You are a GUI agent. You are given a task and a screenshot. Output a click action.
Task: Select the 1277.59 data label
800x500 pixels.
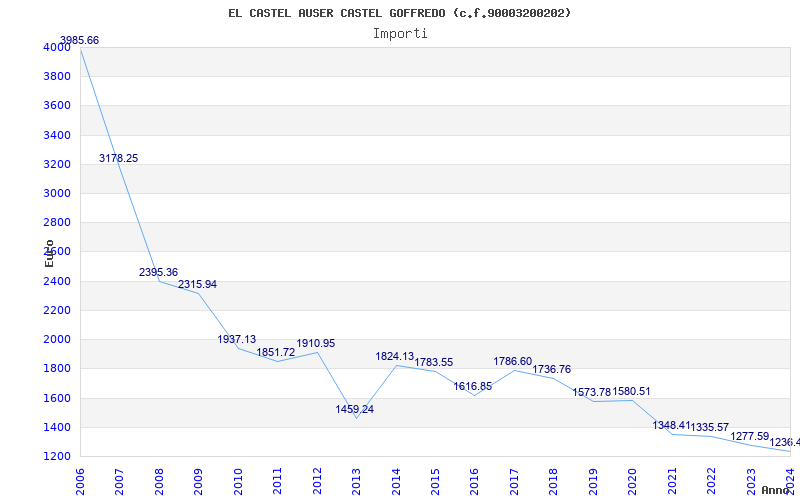tap(749, 436)
